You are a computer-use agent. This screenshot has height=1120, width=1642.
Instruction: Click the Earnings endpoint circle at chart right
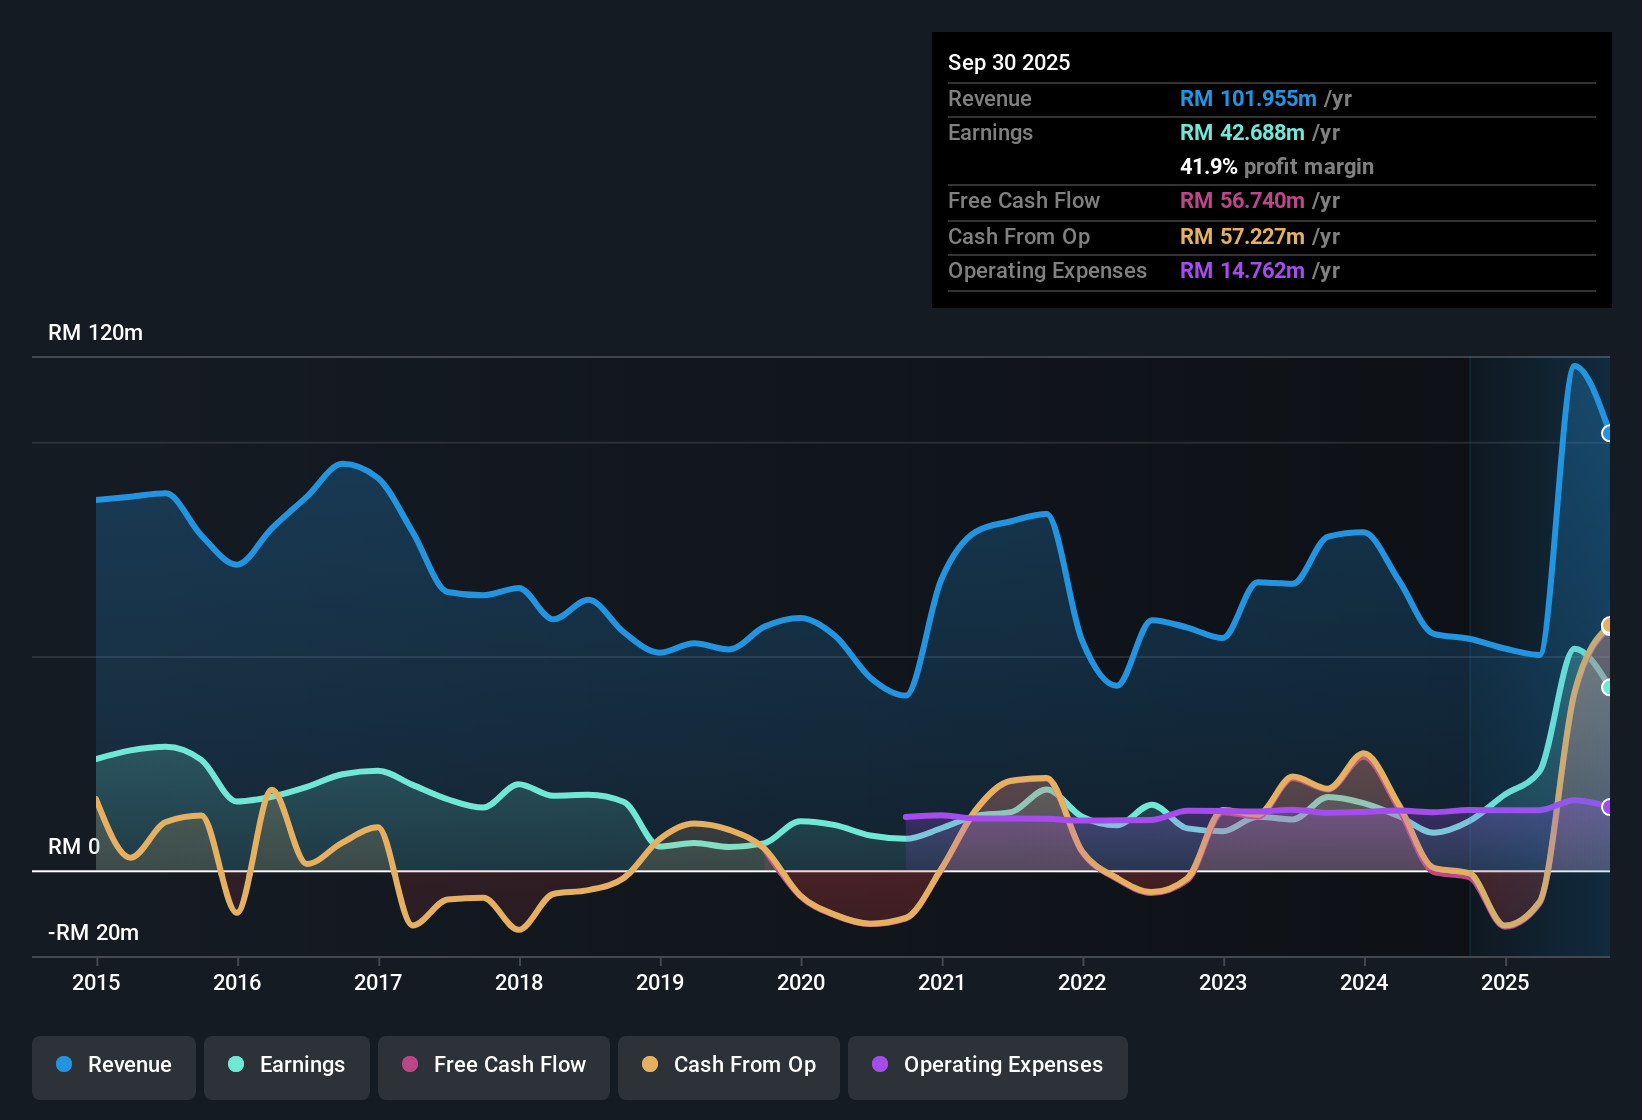tap(1608, 687)
